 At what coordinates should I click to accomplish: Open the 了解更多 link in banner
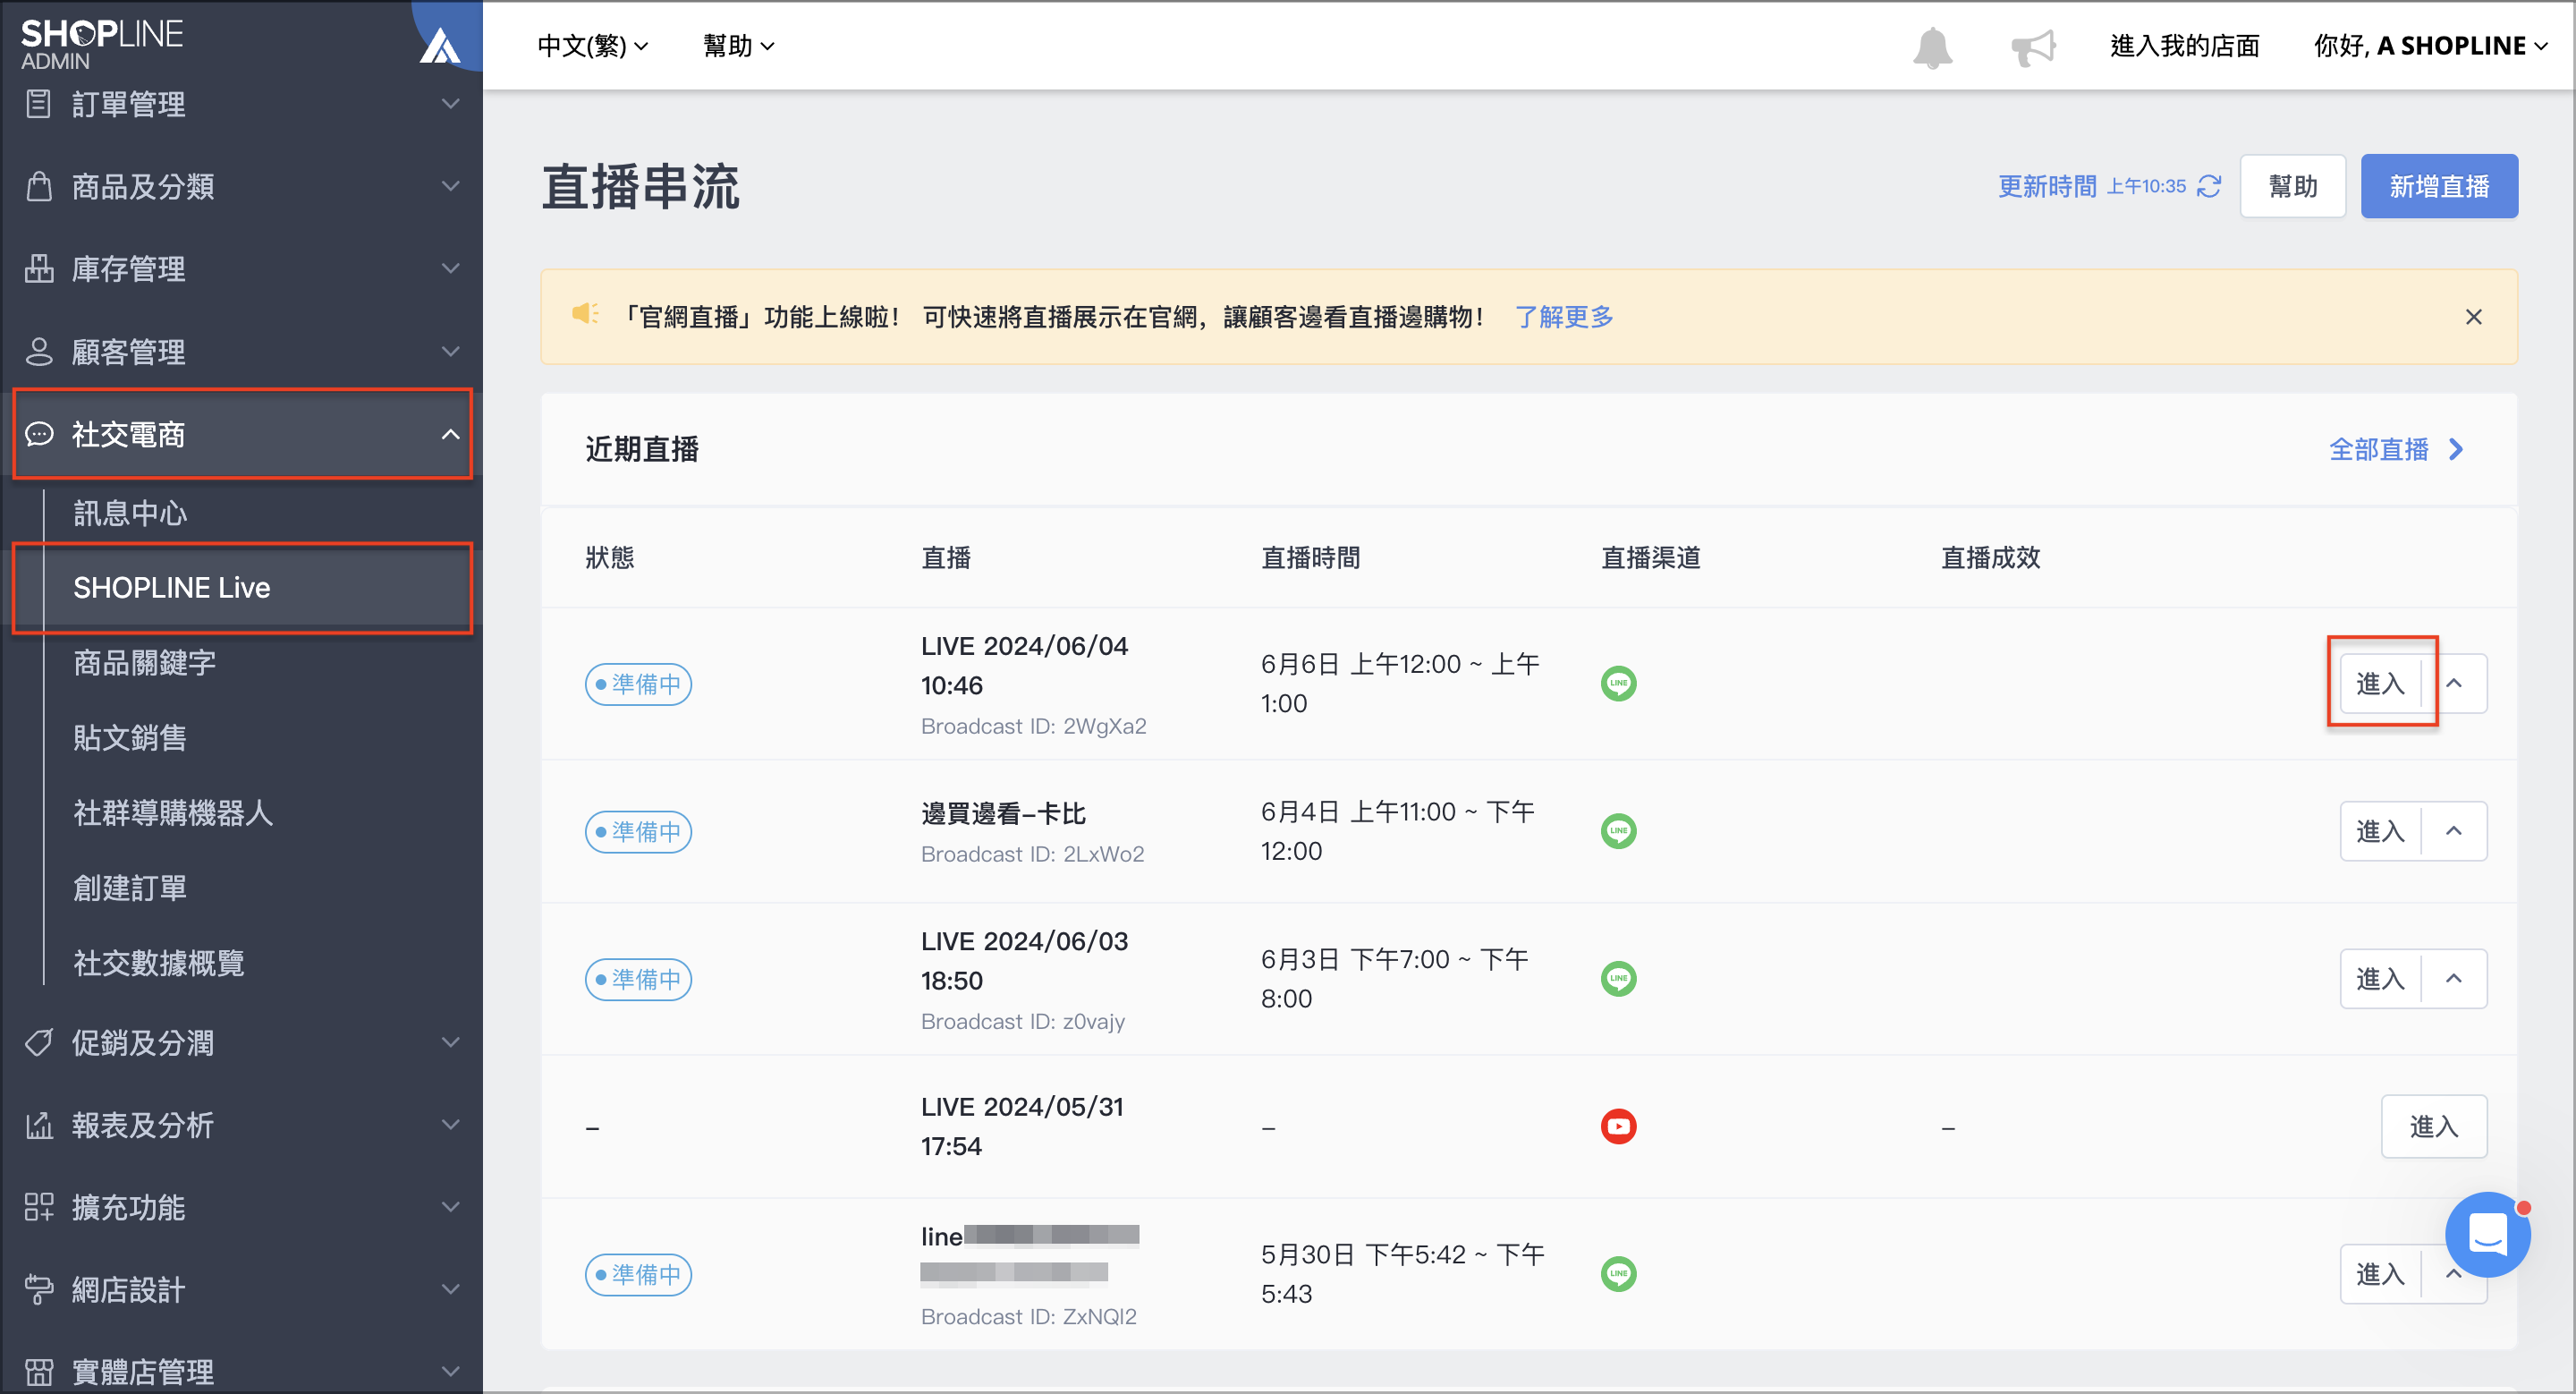coord(1564,317)
